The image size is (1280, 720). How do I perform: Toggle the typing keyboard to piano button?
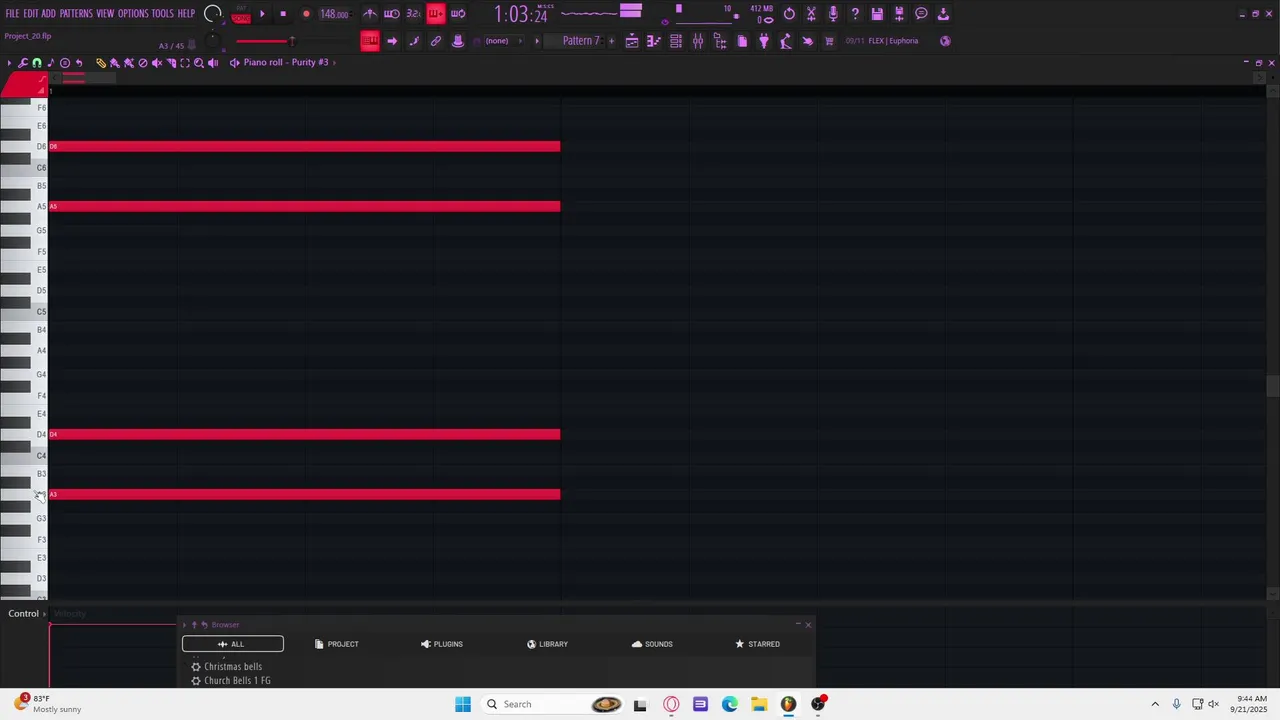[x=370, y=41]
